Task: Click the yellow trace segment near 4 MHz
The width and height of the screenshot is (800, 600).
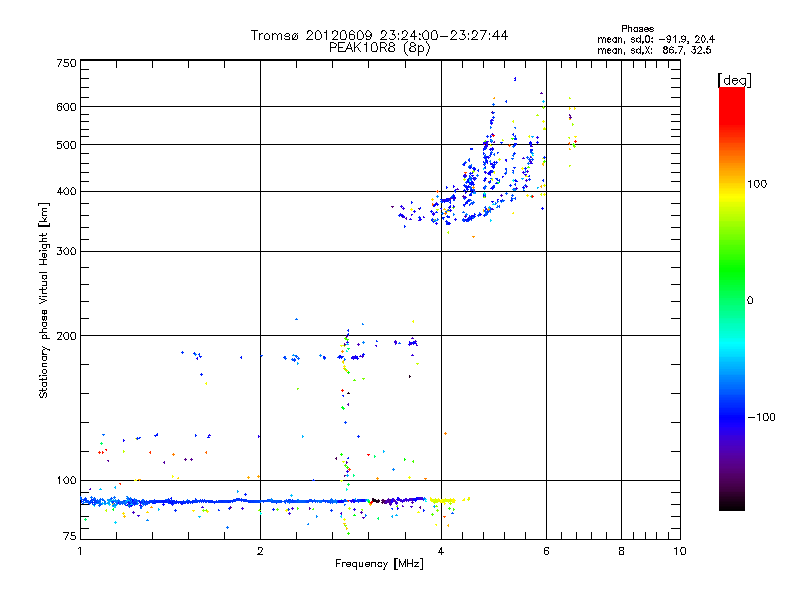Action: coord(443,501)
